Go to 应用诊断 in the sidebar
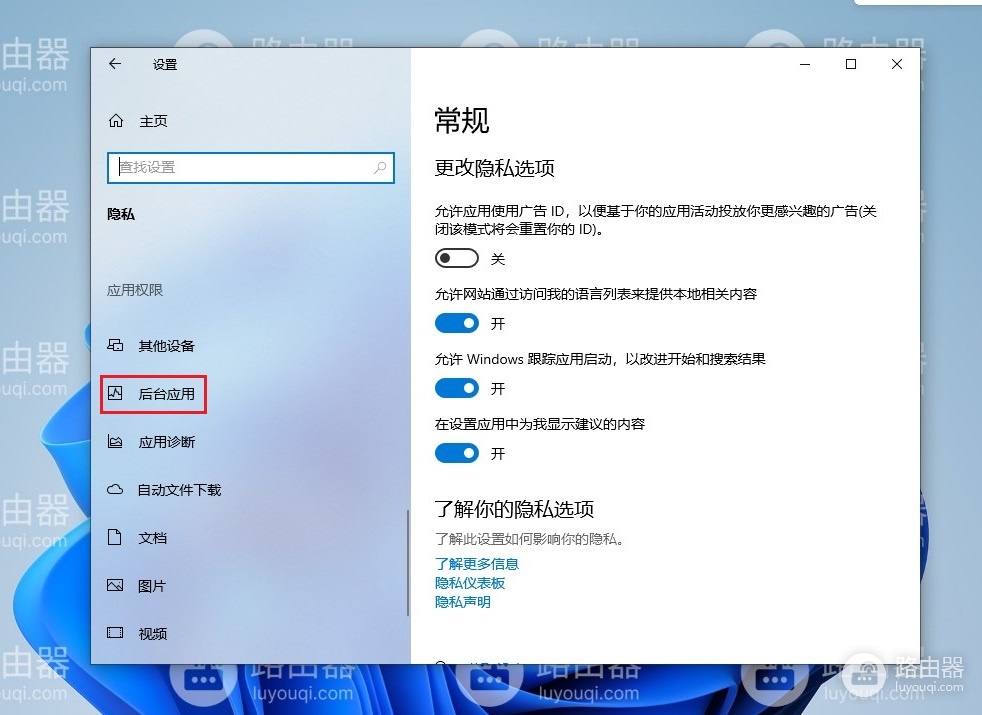The width and height of the screenshot is (982, 715). coord(167,442)
